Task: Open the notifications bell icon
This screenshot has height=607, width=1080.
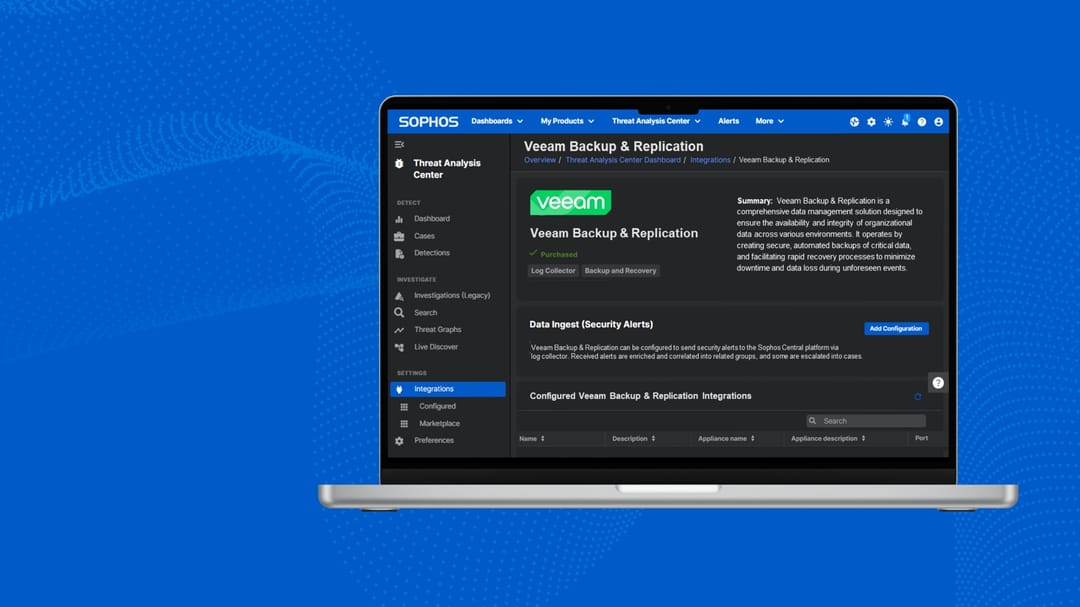Action: [x=905, y=121]
